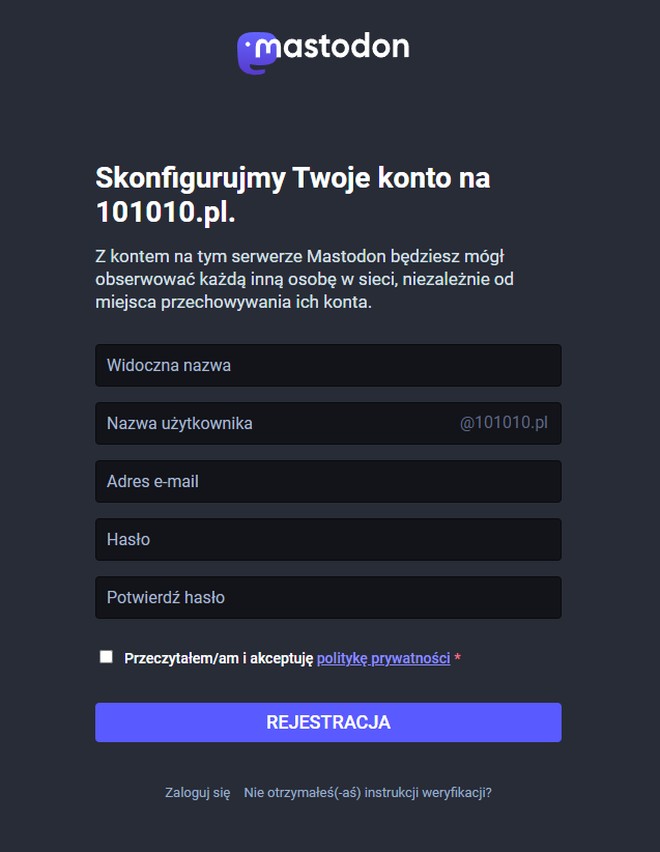The image size is (660, 852).
Task: Click the red asterisk beside the checkbox
Action: point(458,658)
